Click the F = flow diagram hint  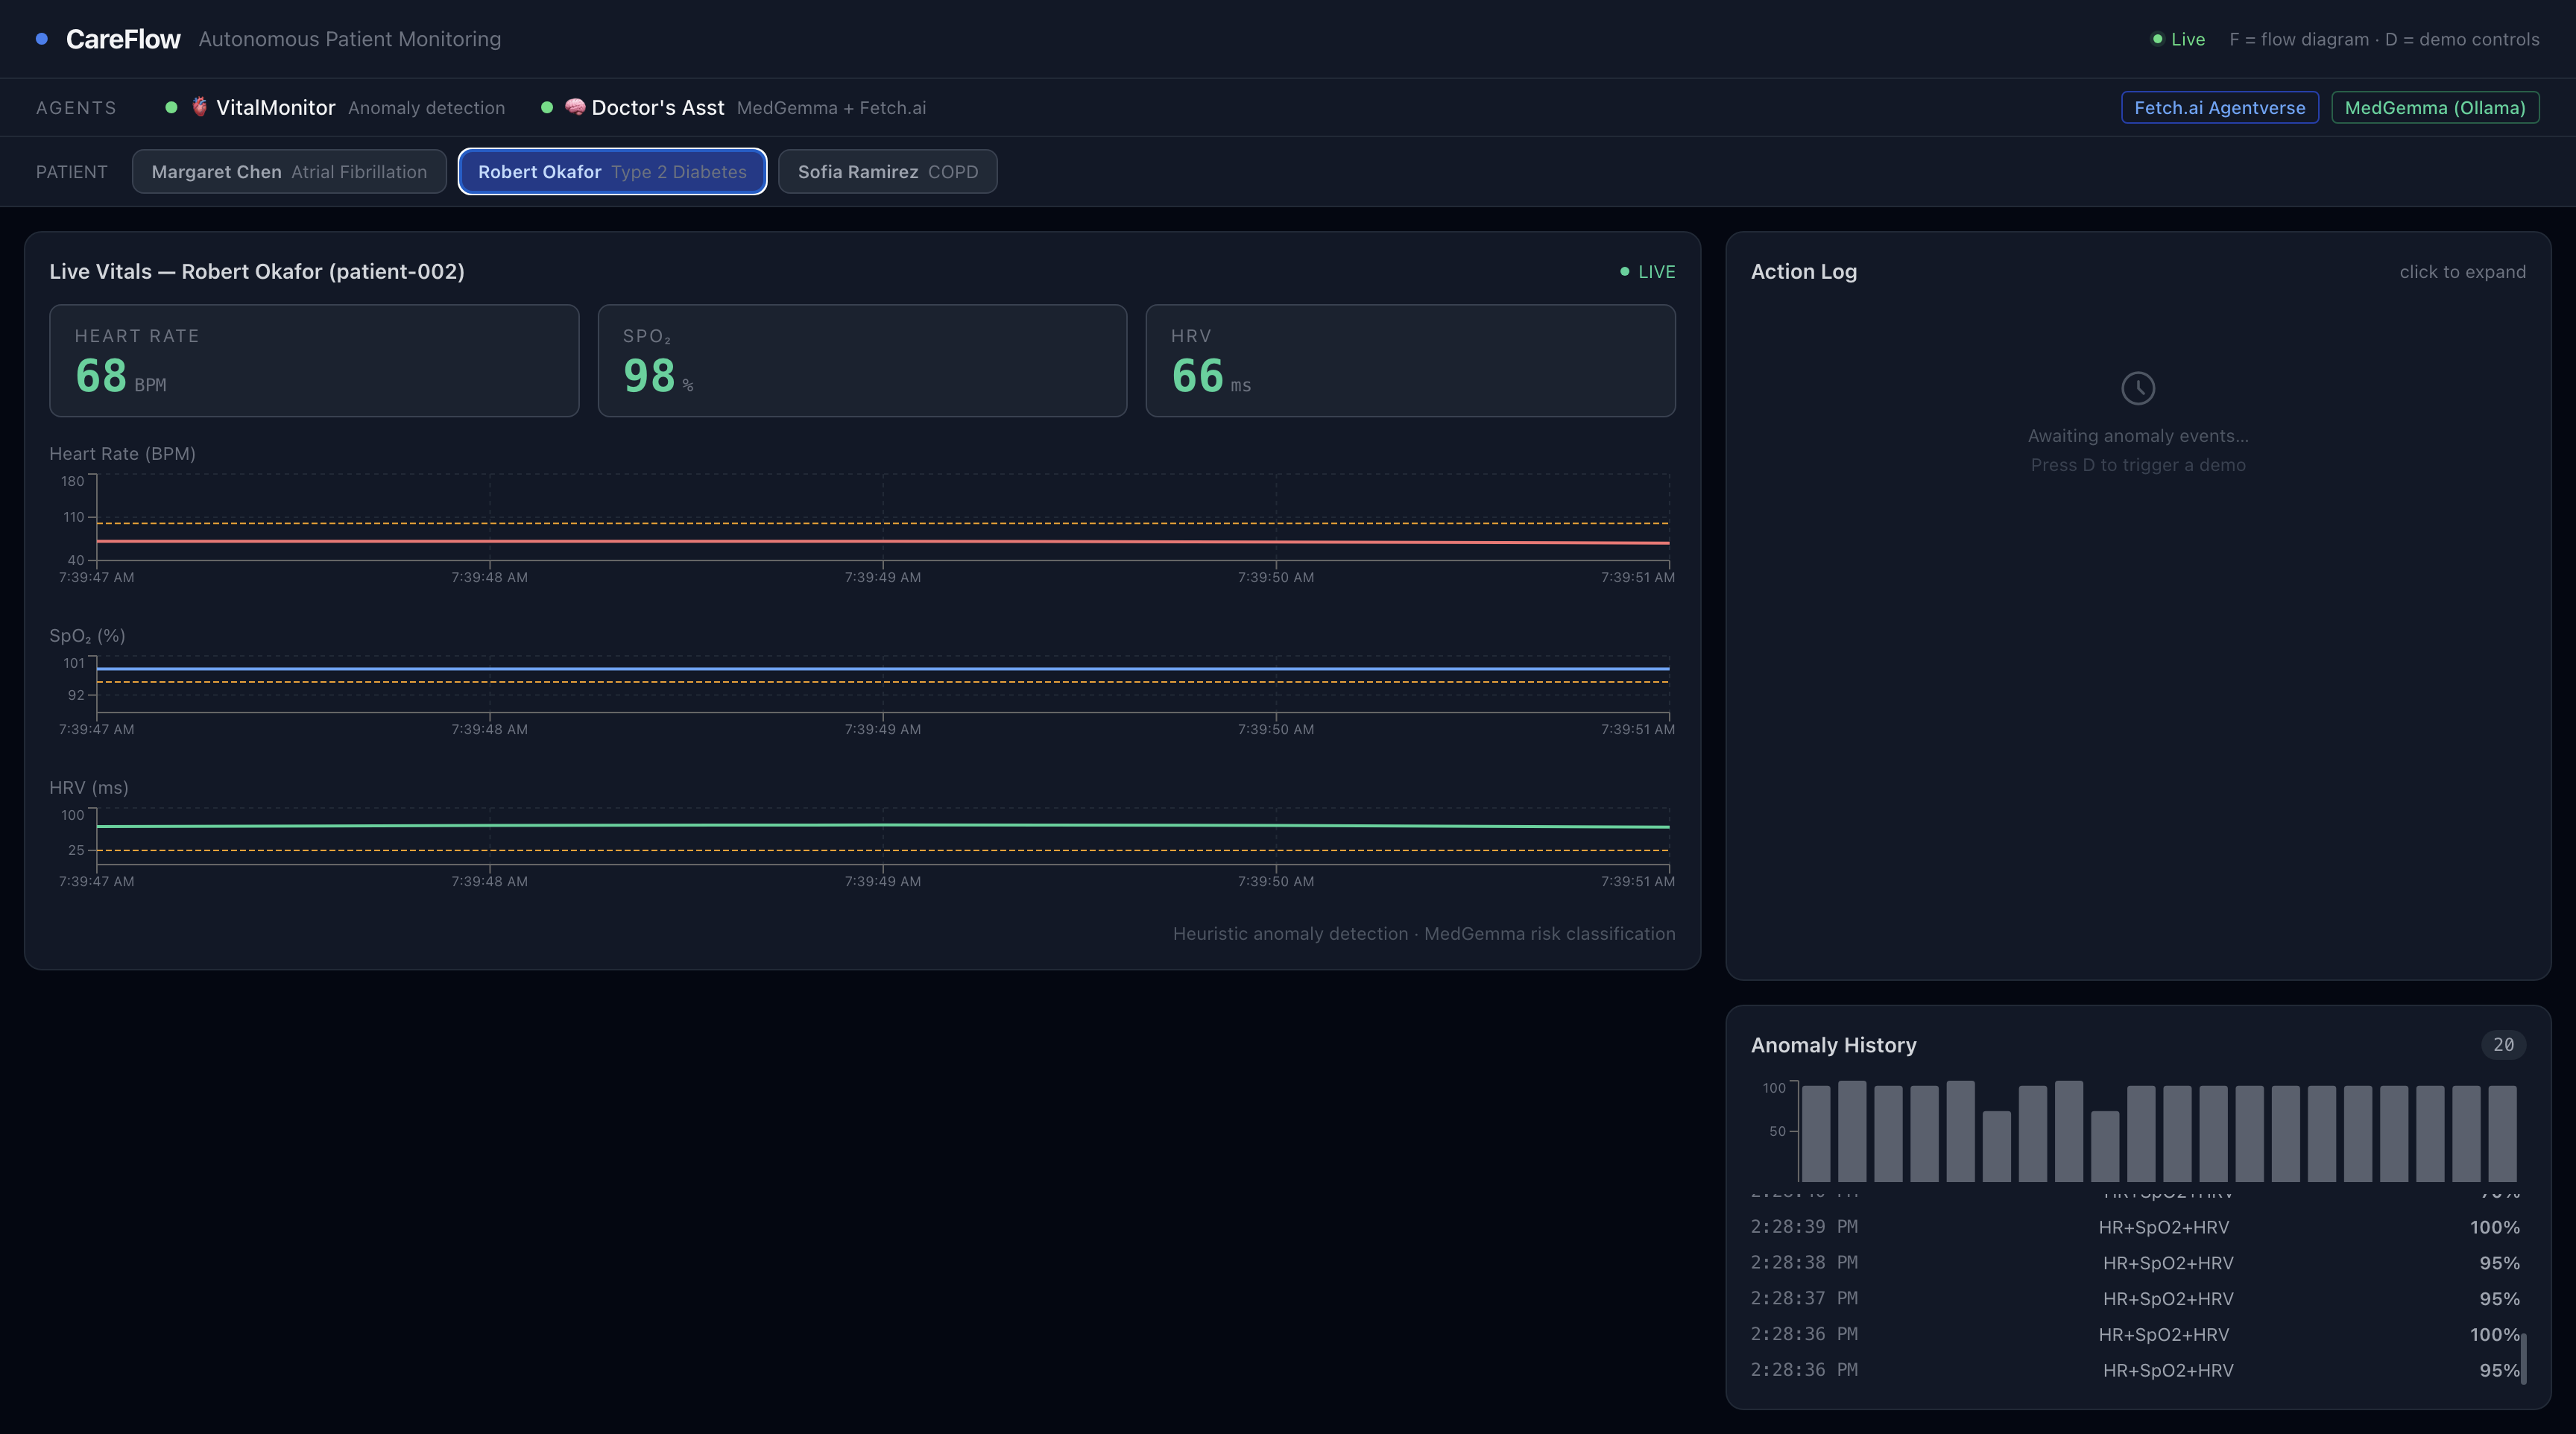2298,39
